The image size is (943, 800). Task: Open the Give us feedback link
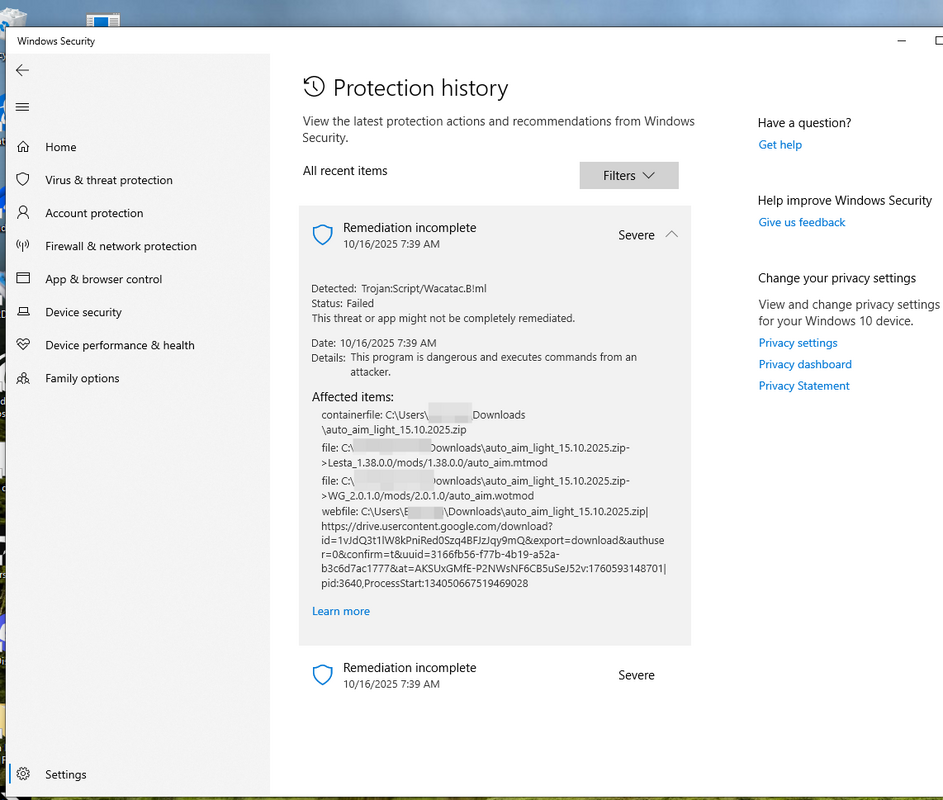point(801,222)
